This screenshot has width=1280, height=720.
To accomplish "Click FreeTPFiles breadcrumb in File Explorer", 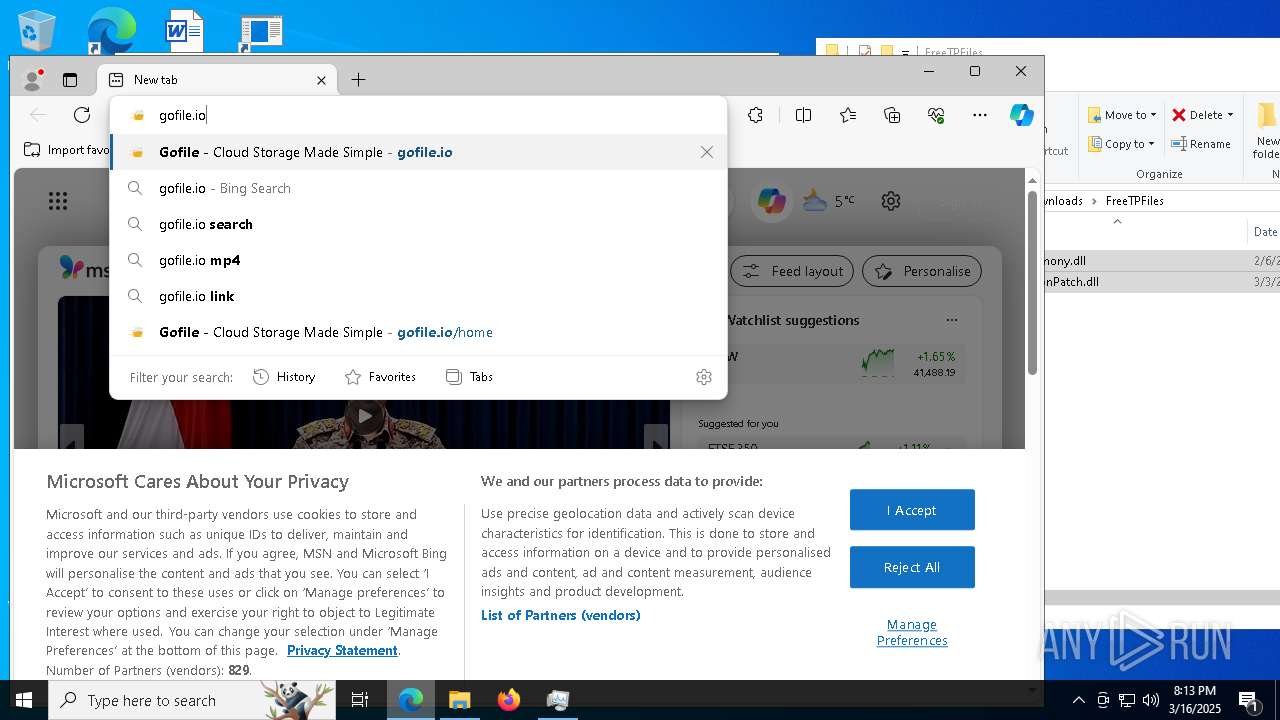I will pyautogui.click(x=1134, y=201).
